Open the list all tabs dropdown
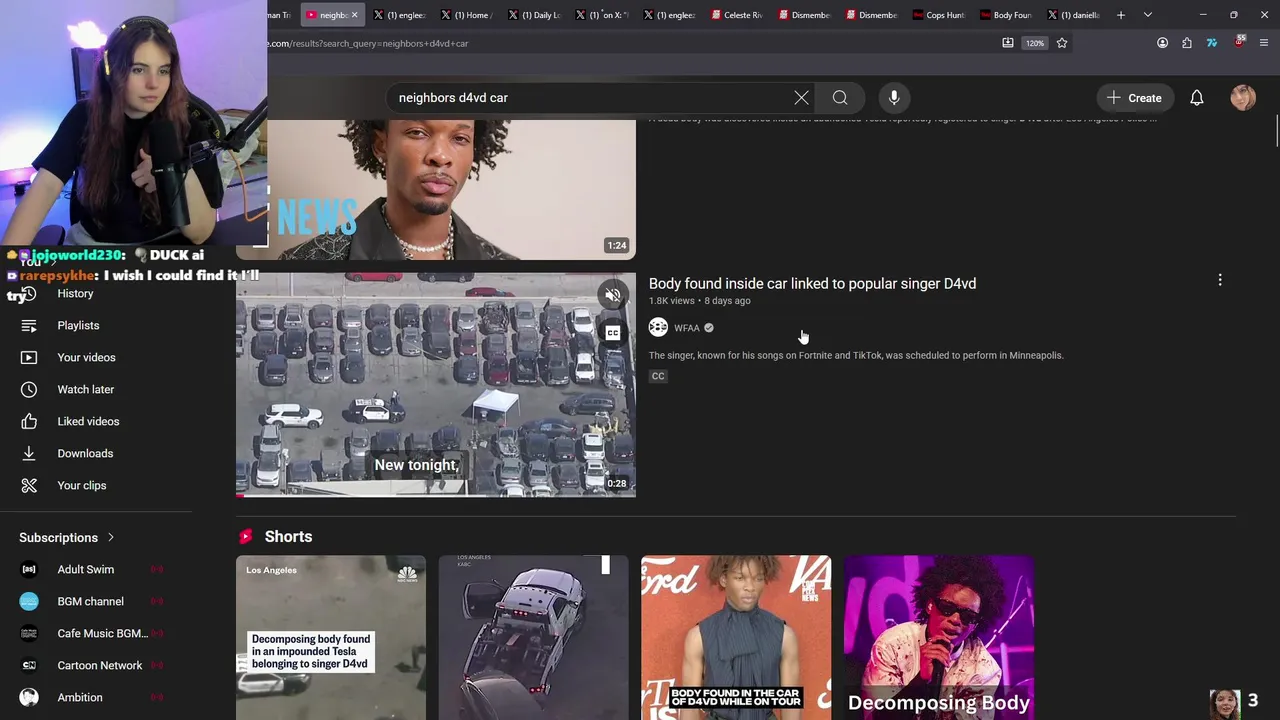Image resolution: width=1280 pixels, height=720 pixels. click(1147, 15)
